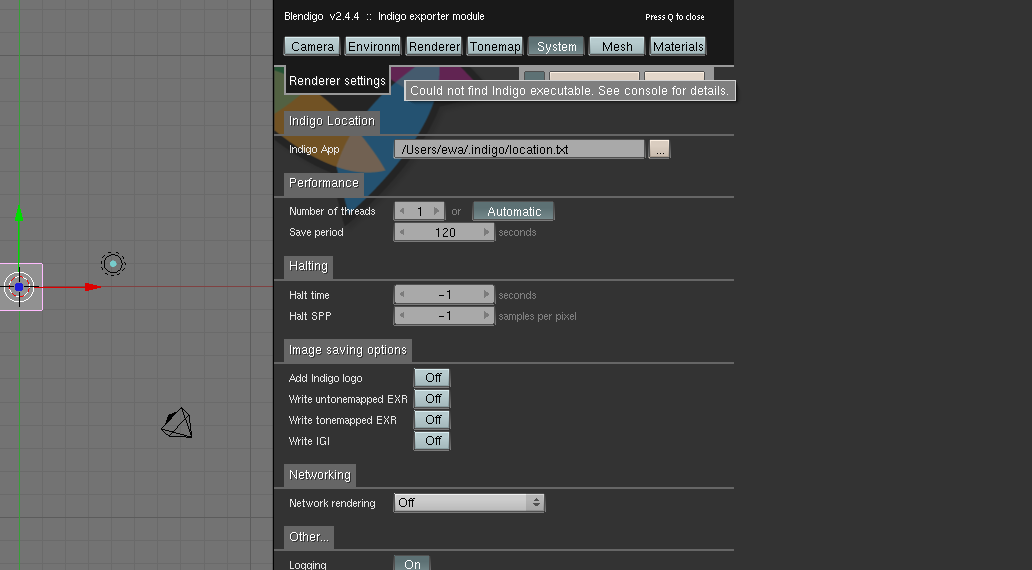Open the Renderer tab
Screen dimensions: 1032x570
[434, 46]
